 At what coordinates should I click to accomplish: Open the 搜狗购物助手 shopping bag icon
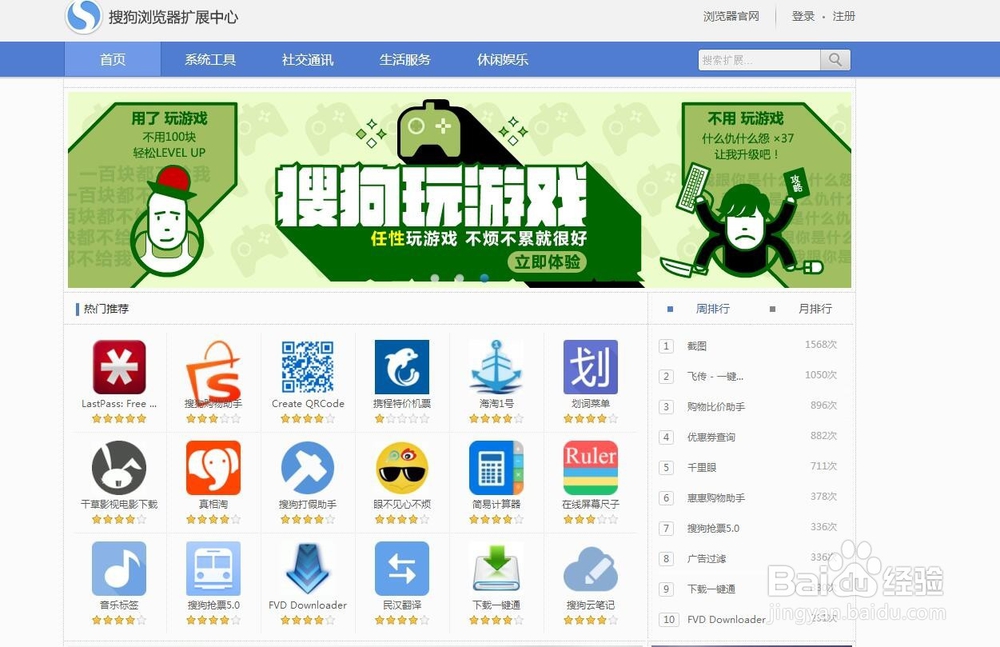tap(214, 371)
